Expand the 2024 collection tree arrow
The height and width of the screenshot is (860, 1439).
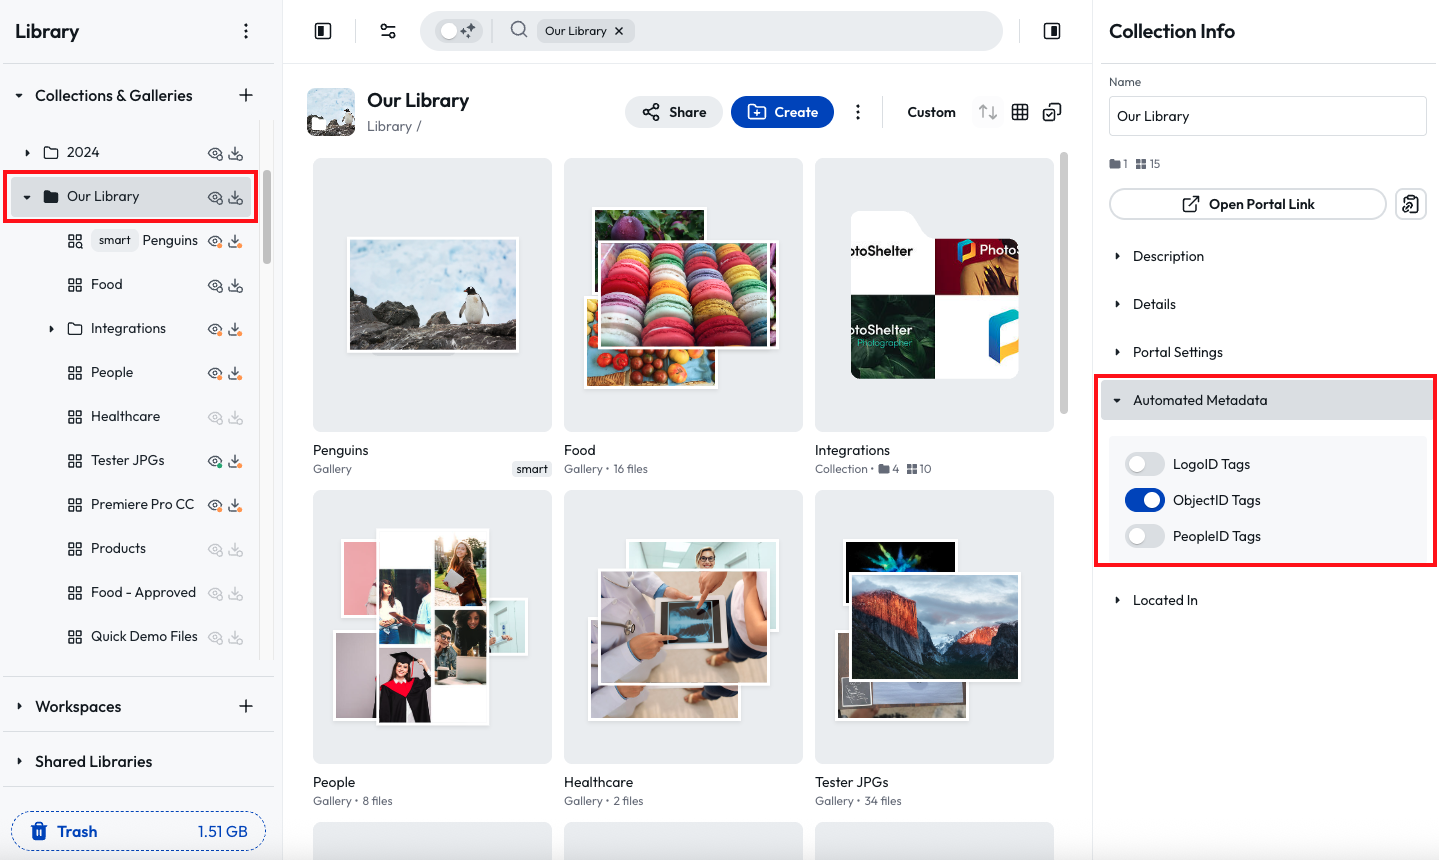tap(27, 153)
